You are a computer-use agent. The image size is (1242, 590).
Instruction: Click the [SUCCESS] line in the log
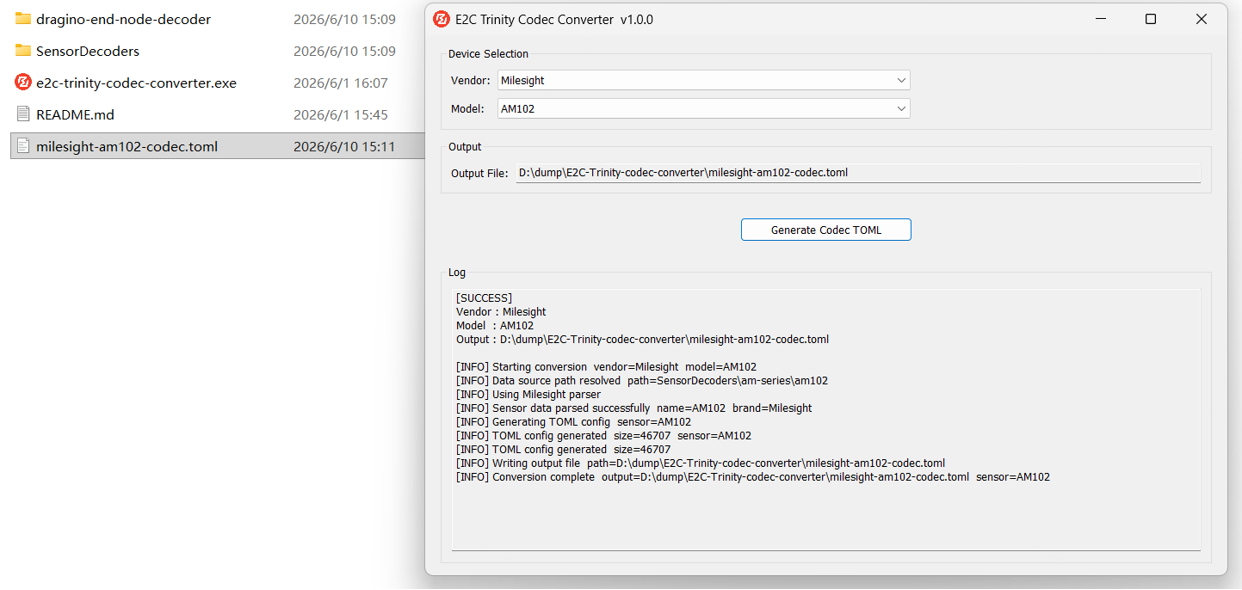coord(484,298)
